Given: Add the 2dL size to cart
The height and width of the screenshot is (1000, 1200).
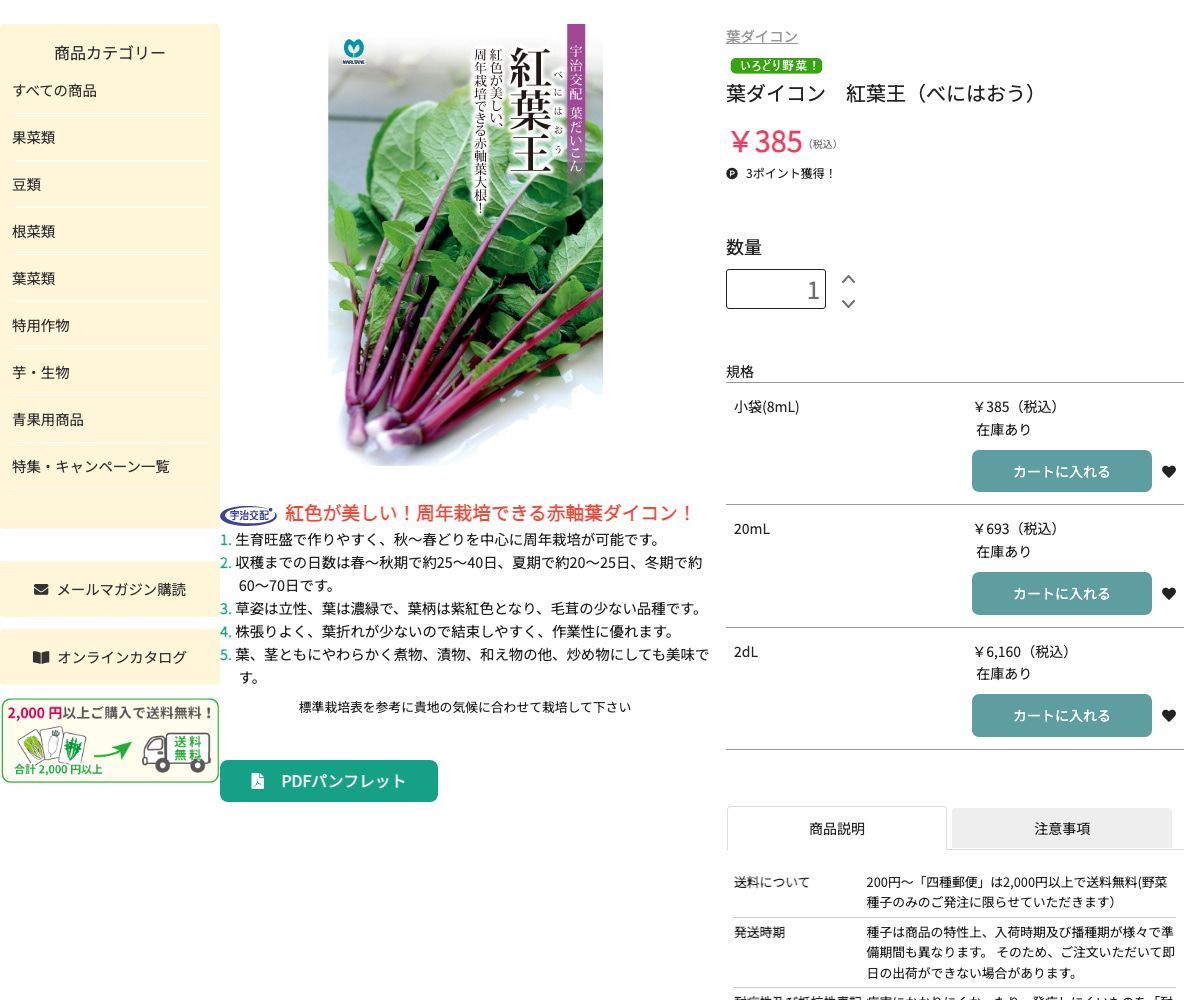Looking at the screenshot, I should pos(1061,715).
